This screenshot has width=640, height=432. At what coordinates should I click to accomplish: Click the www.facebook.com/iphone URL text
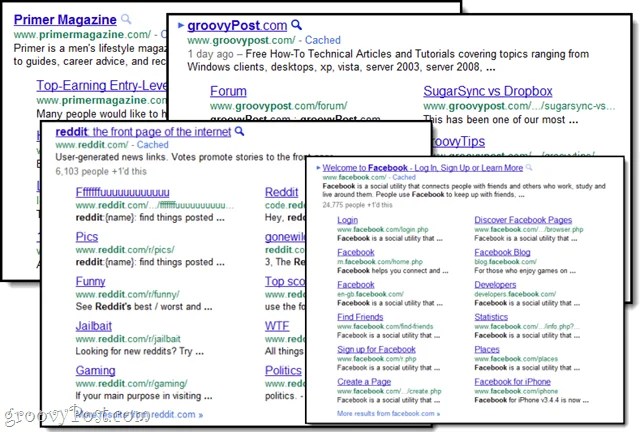pos(516,391)
